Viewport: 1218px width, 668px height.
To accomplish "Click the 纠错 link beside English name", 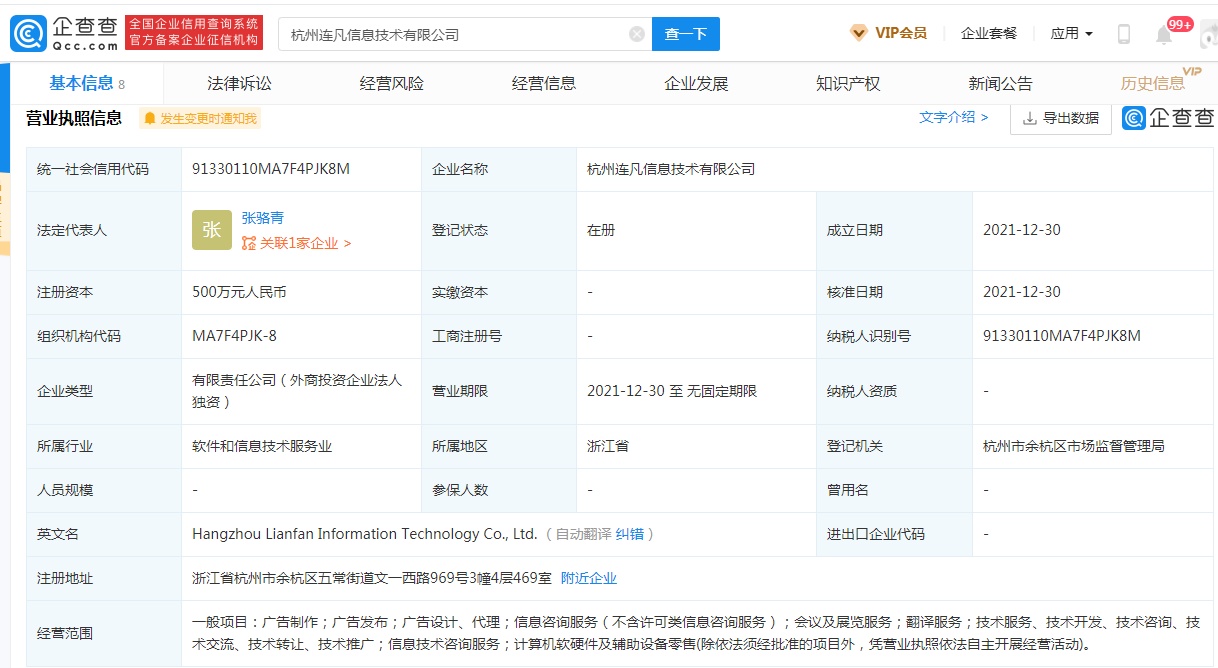I will point(630,534).
